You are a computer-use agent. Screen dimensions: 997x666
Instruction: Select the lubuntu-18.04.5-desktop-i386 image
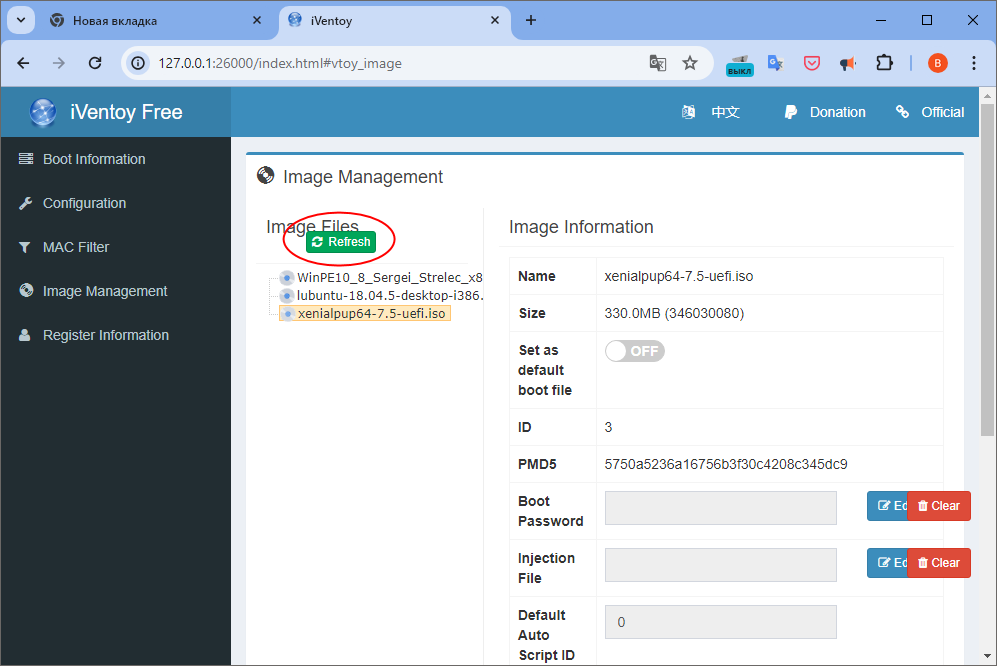pos(390,295)
